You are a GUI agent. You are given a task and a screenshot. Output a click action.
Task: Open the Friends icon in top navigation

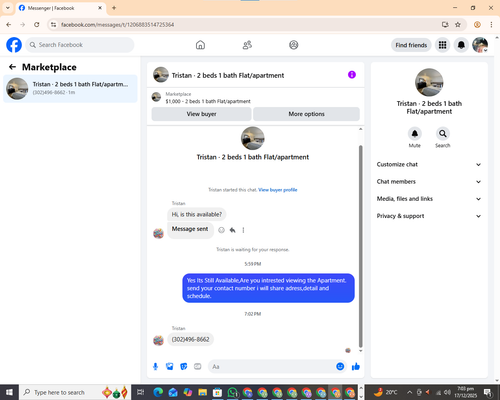[x=247, y=45]
